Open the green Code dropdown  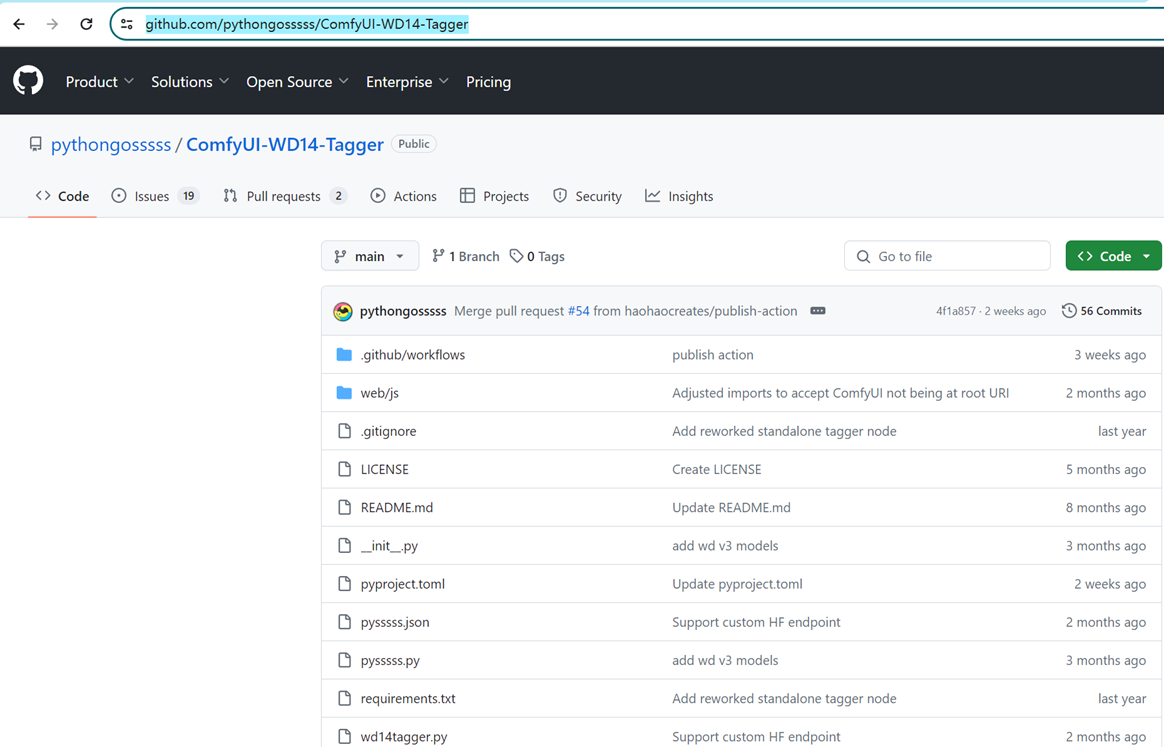click(x=1113, y=255)
